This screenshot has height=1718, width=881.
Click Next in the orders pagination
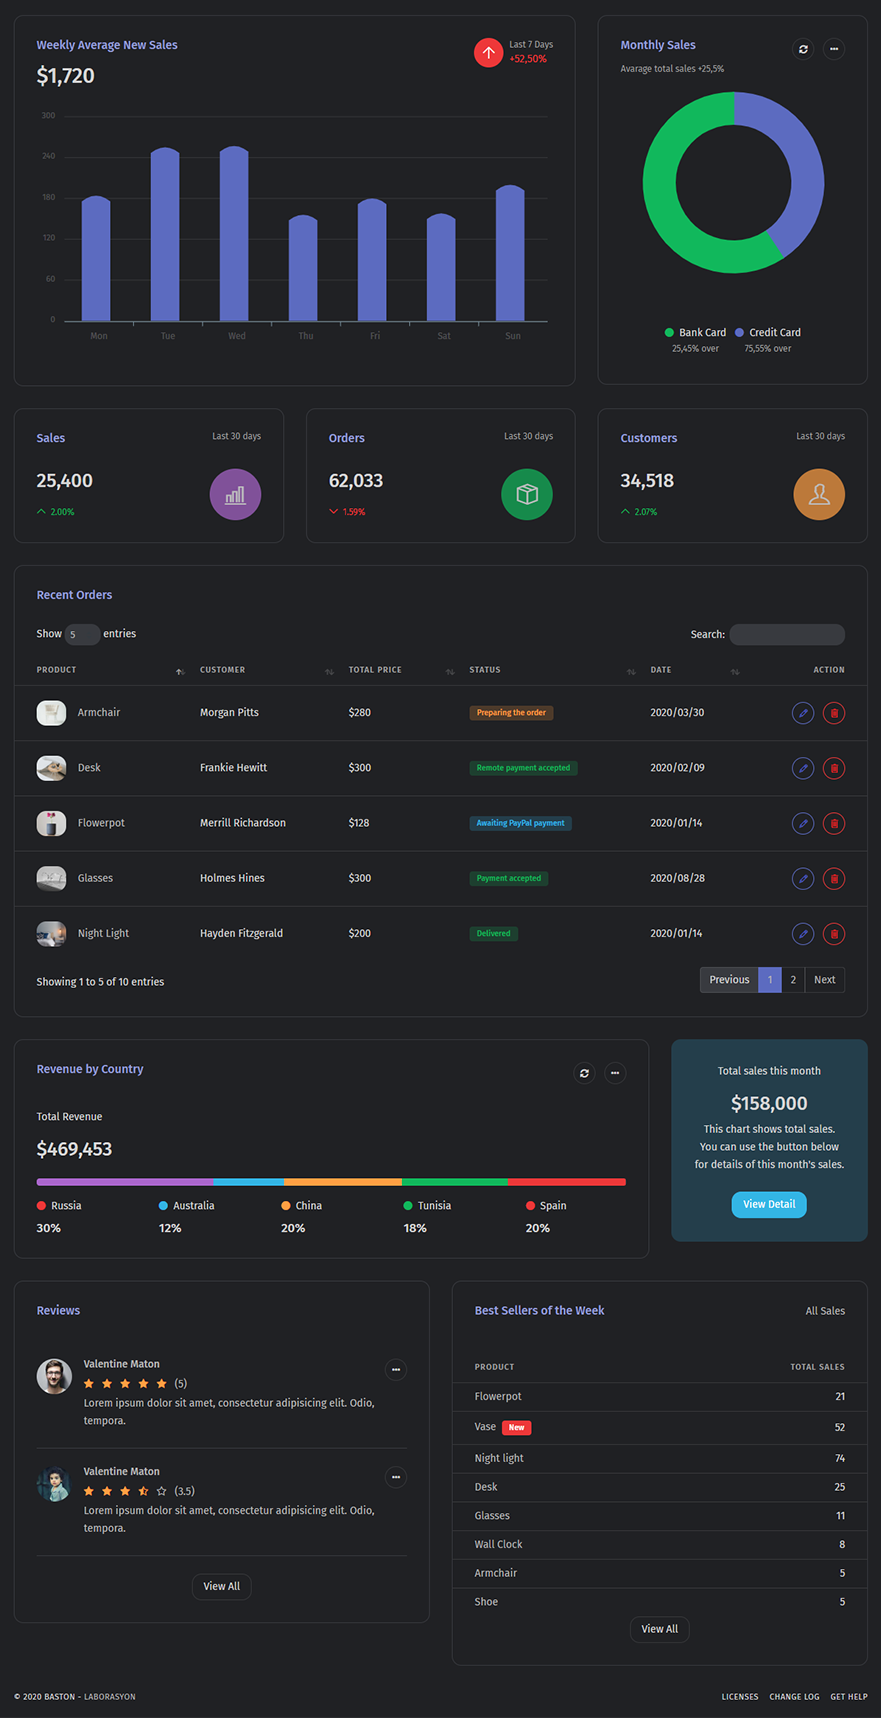[824, 980]
